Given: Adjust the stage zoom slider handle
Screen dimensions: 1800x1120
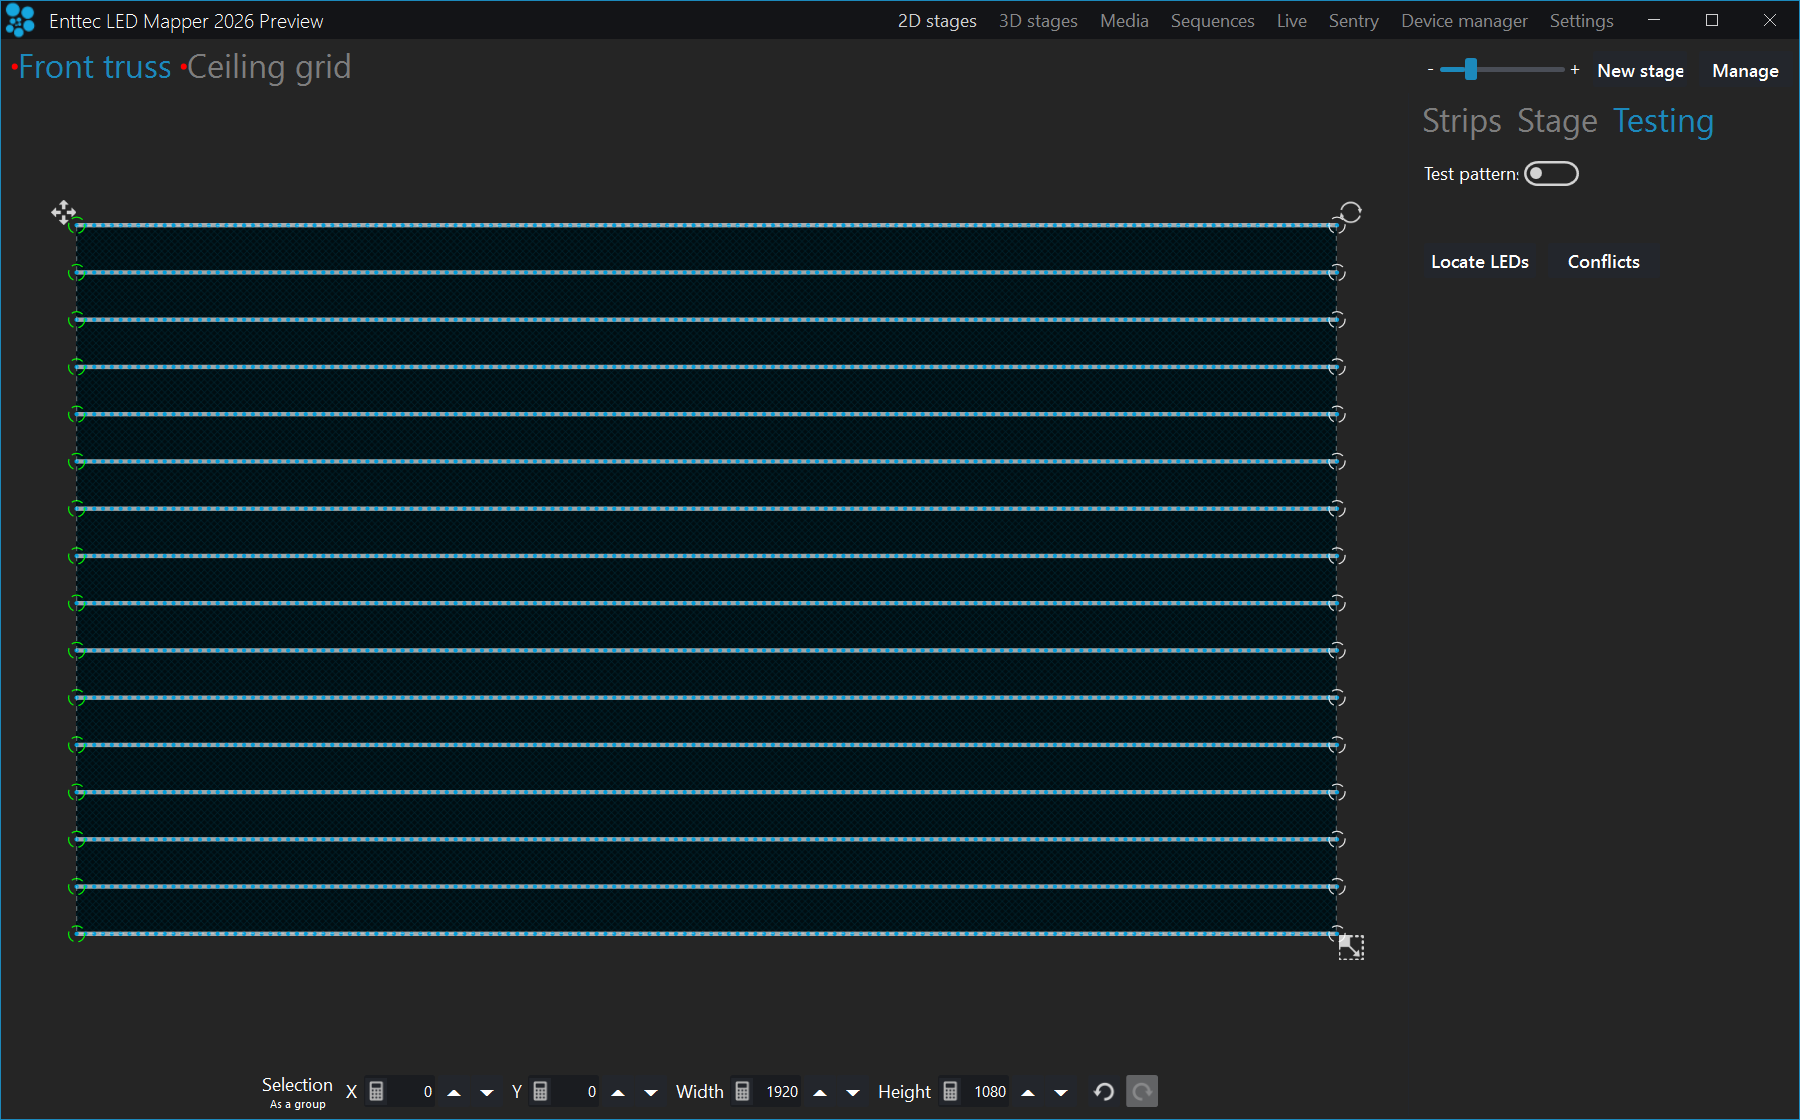Looking at the screenshot, I should pos(1470,69).
